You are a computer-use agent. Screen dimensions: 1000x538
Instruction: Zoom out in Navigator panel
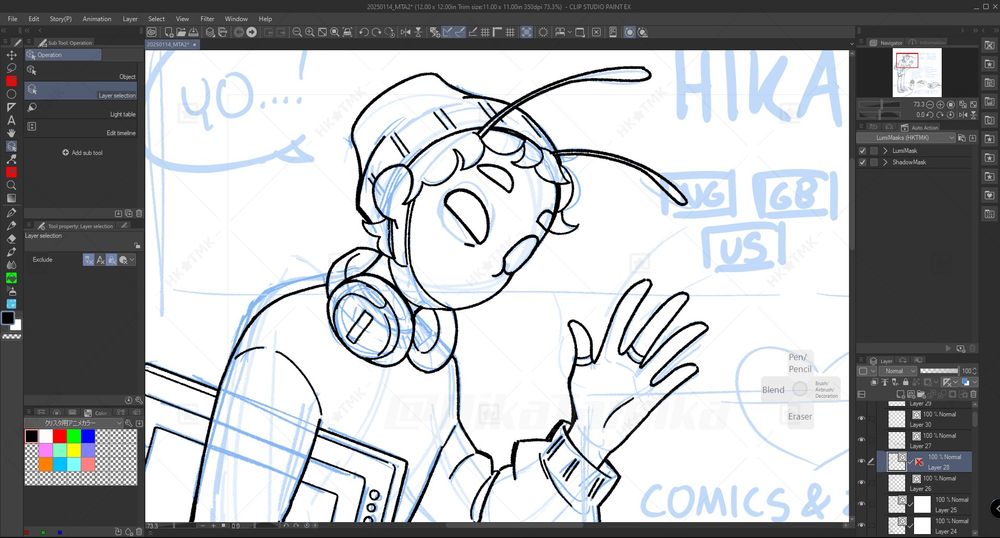tap(930, 105)
